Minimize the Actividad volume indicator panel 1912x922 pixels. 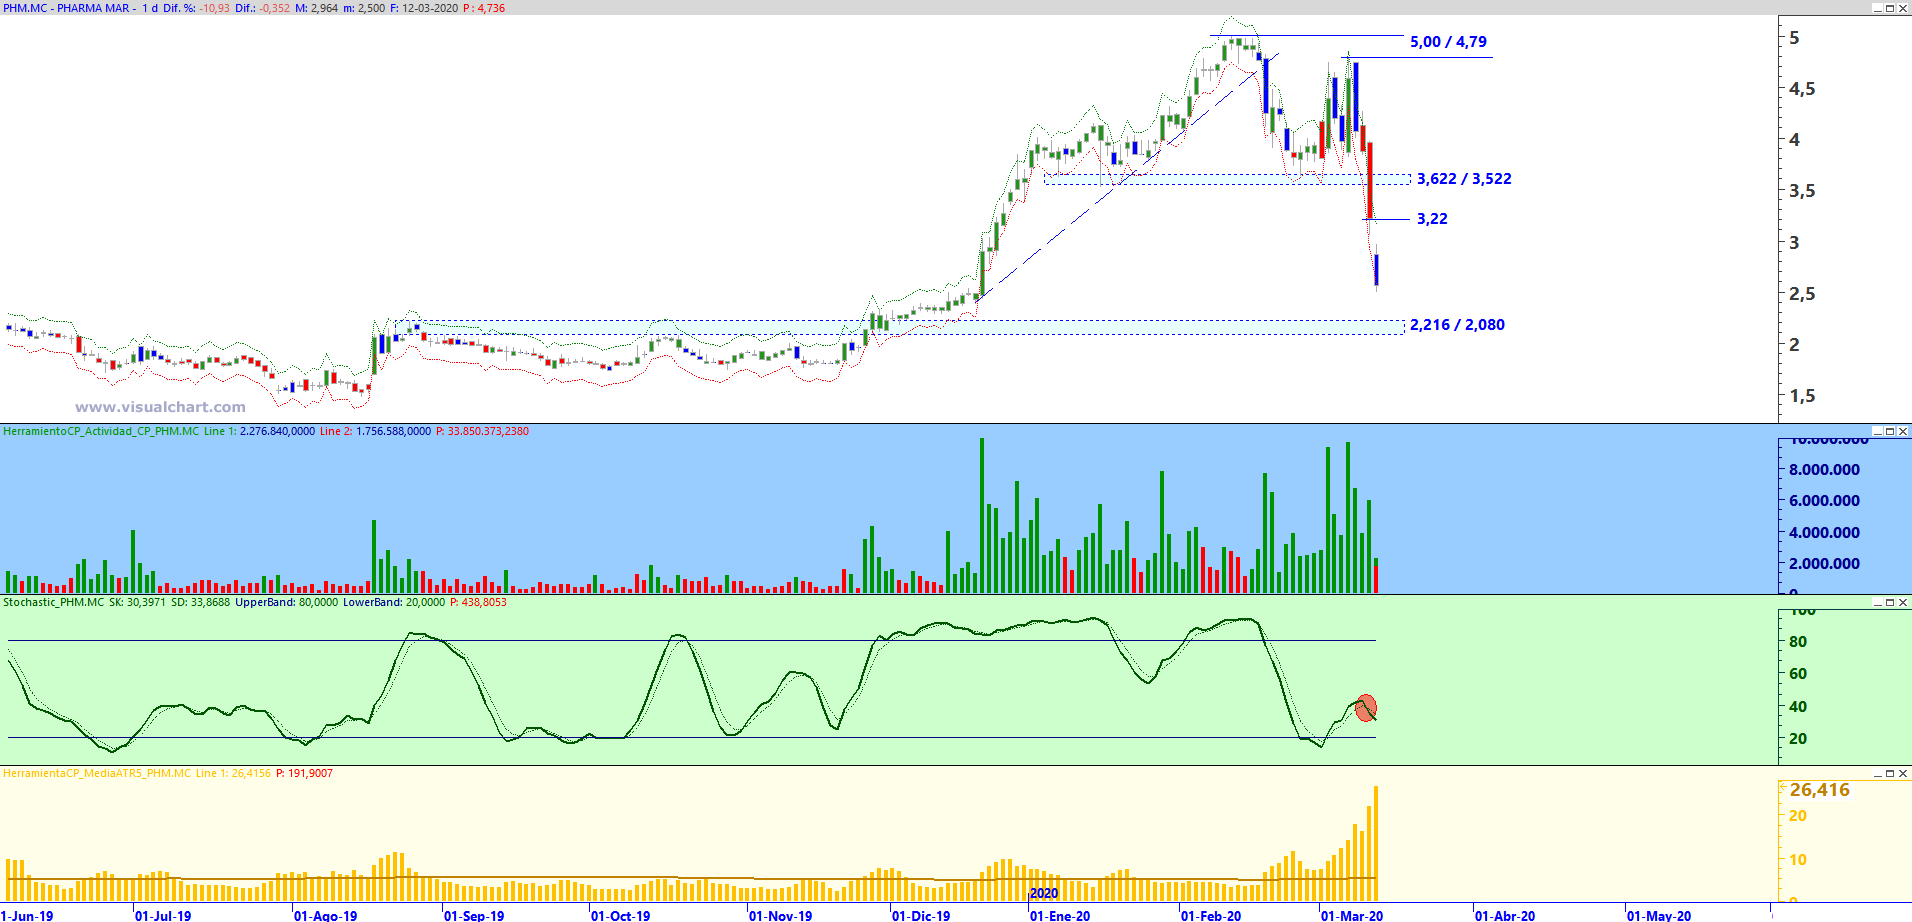[x=1876, y=431]
